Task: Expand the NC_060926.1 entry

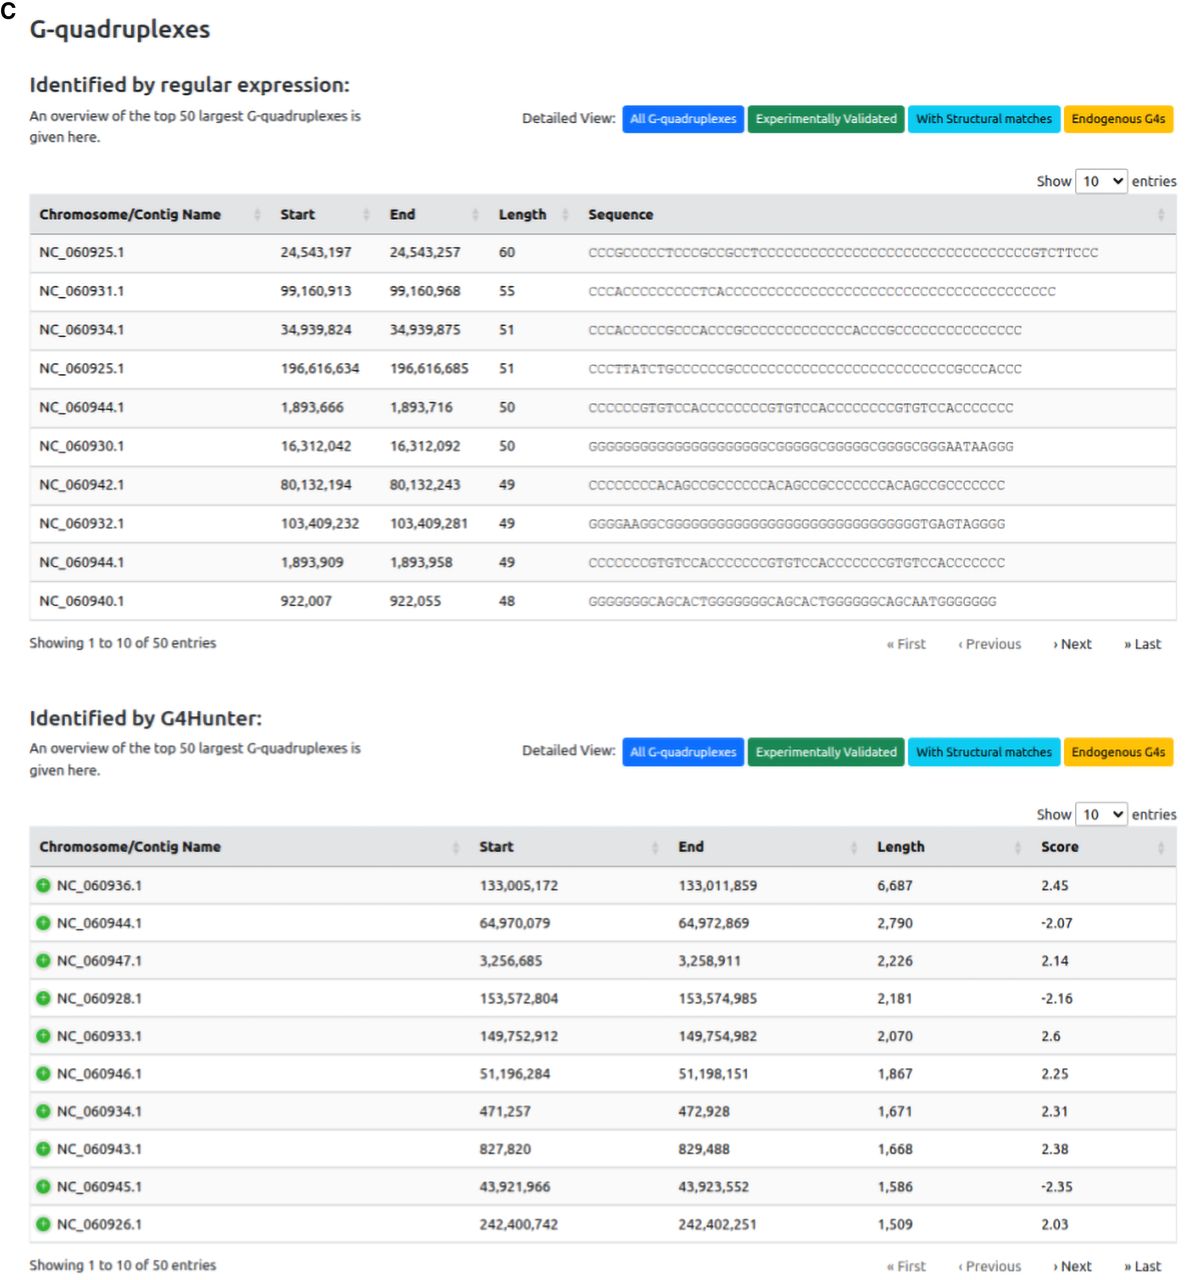Action: (43, 1224)
